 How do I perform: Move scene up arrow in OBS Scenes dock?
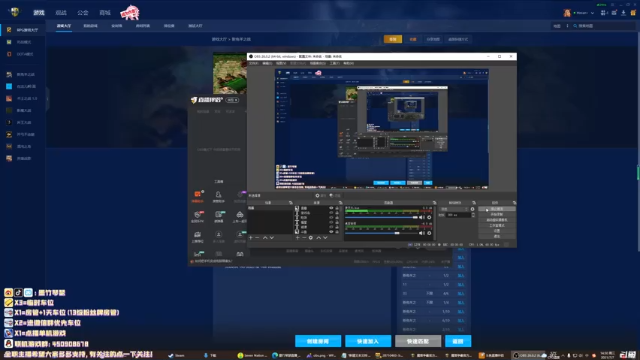(265, 238)
